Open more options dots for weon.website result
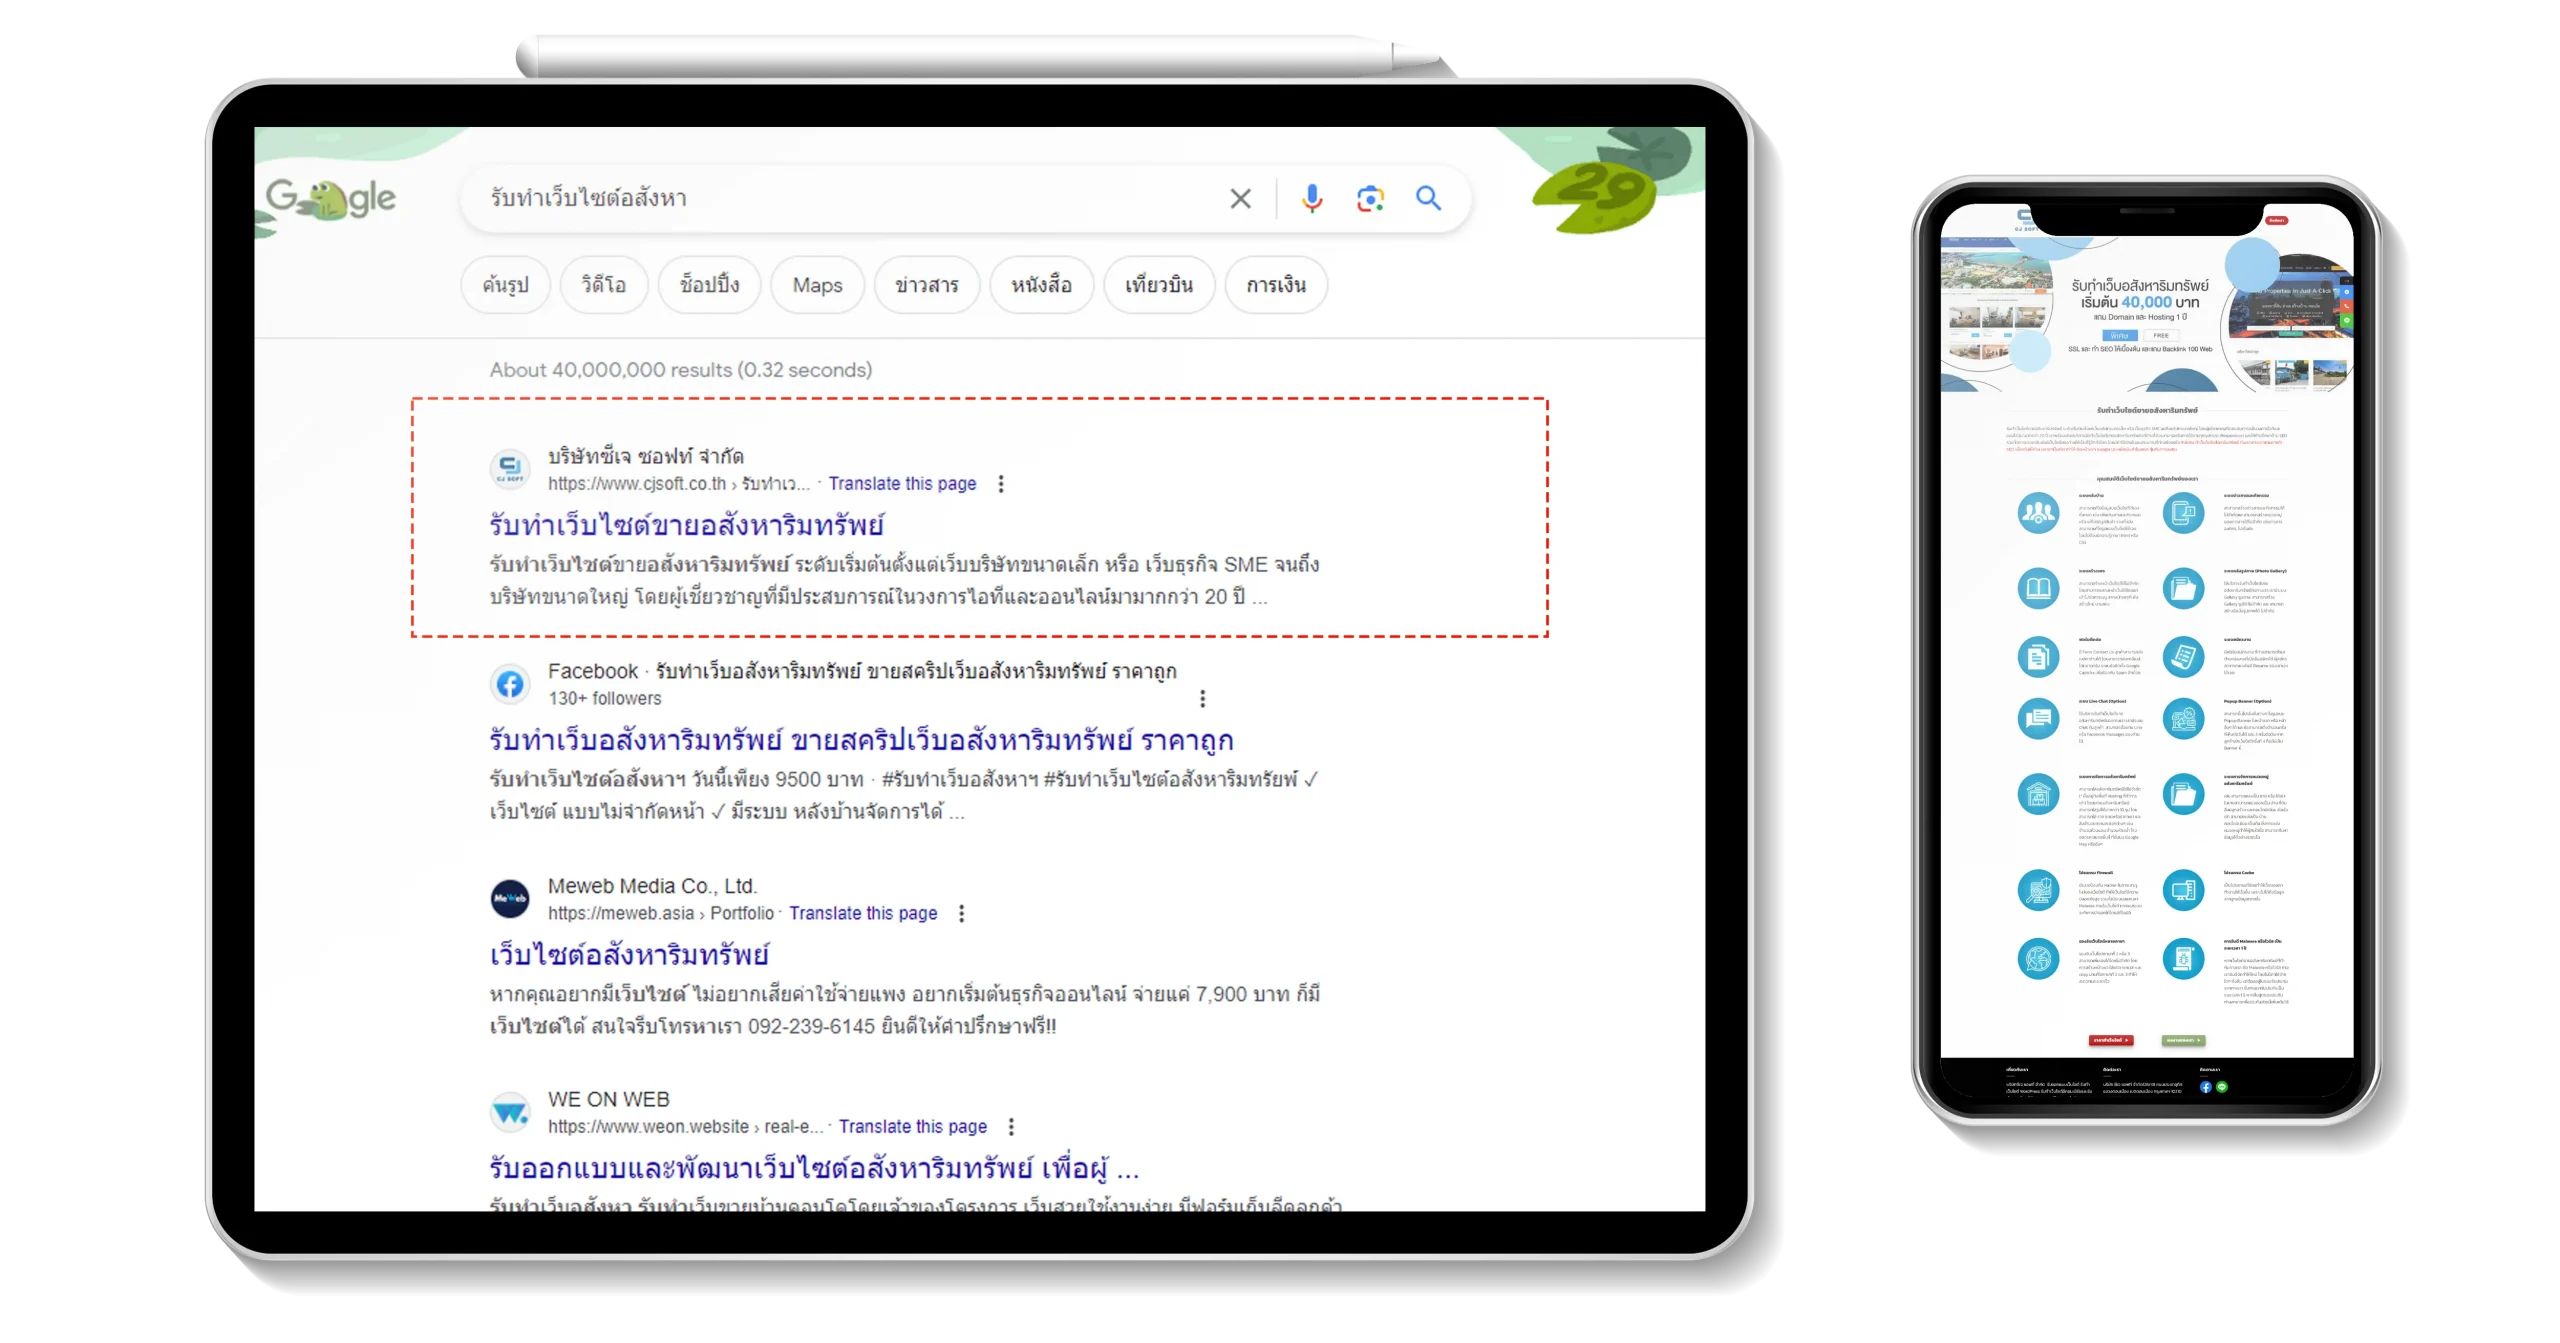This screenshot has width=2560, height=1343. pyautogui.click(x=1011, y=1127)
